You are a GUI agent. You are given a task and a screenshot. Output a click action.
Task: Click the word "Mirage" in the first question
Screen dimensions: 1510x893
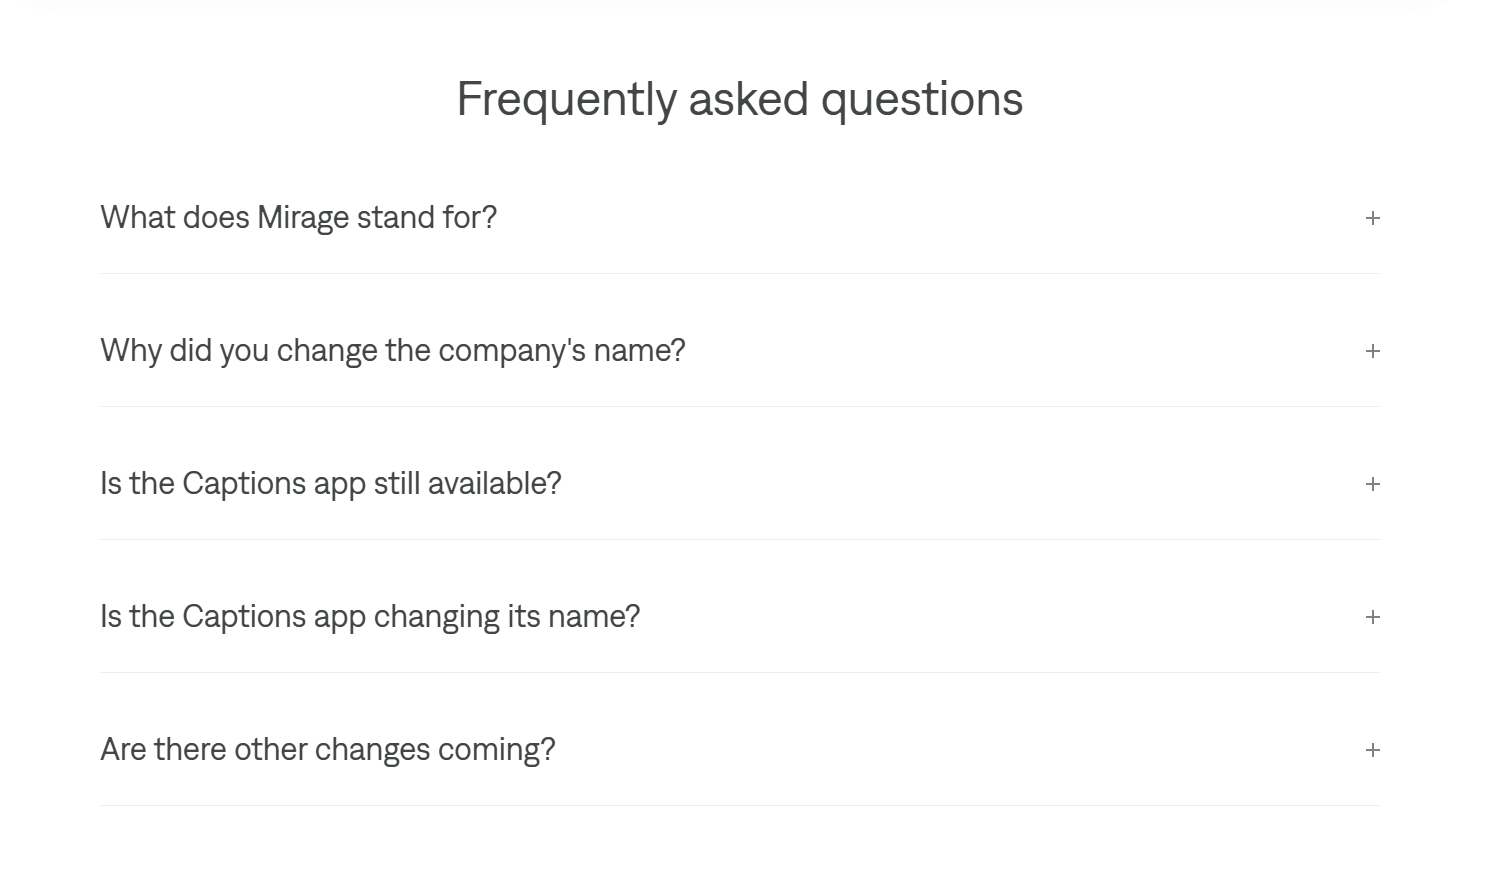[x=303, y=218]
